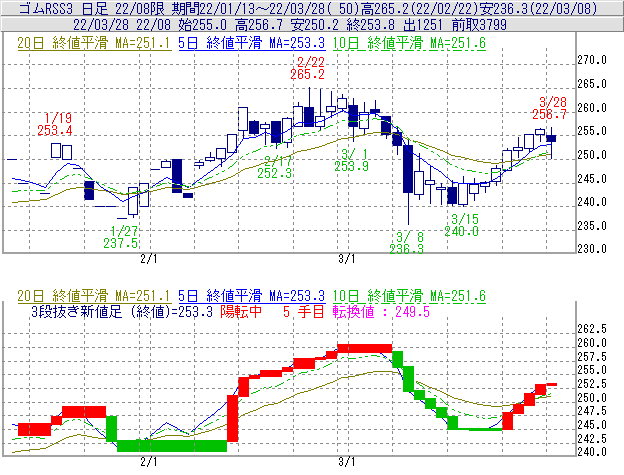This screenshot has height=475, width=624.
Task: Click the 3/1 date label under lower chart
Action: pos(347,462)
